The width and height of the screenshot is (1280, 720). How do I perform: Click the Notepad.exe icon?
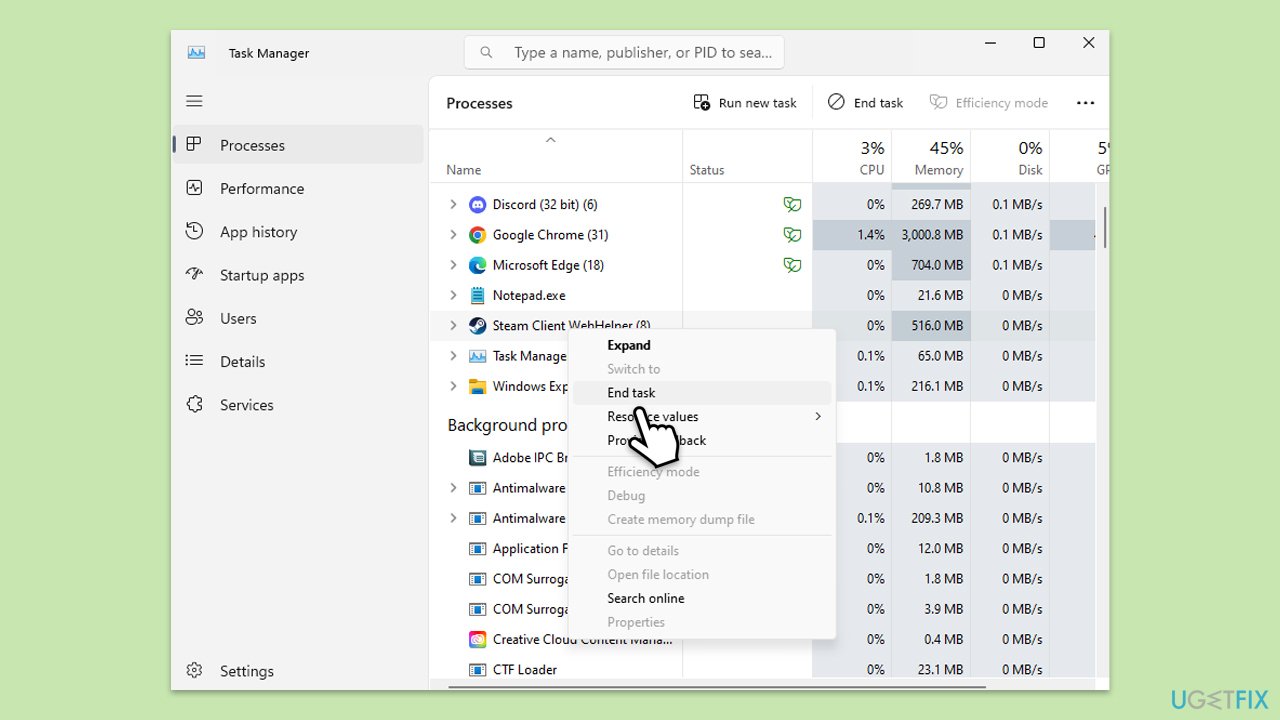tap(477, 295)
